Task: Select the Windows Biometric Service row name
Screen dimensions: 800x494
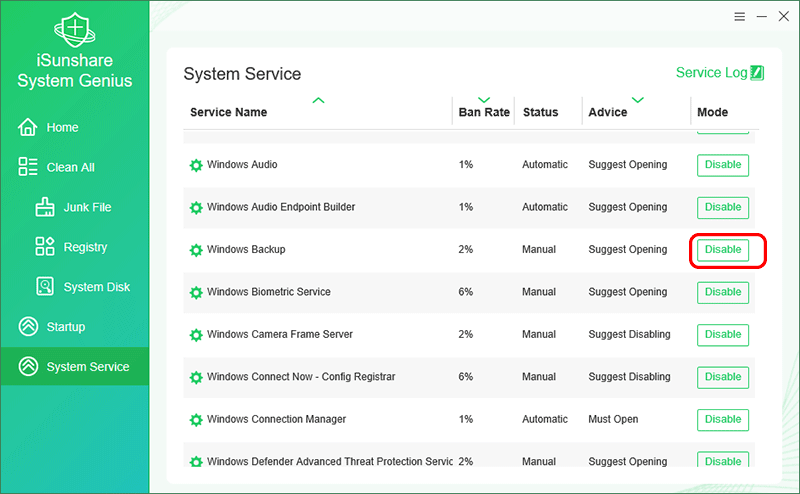Action: (268, 292)
